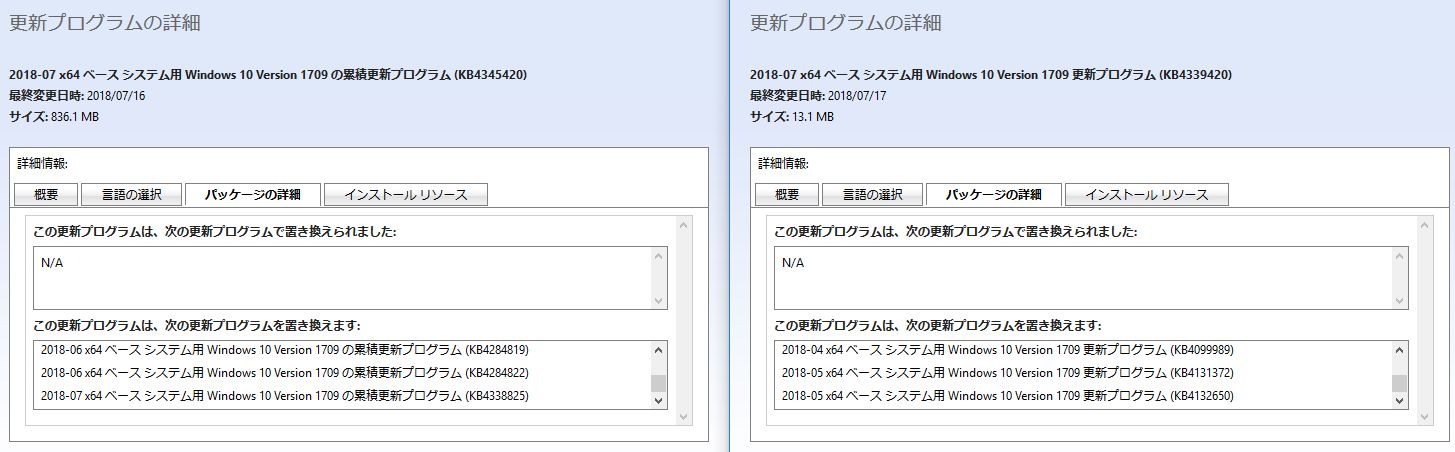Select KB4284819 entry in replaced updates list
Viewport: 1455px width, 452px height.
[x=285, y=351]
